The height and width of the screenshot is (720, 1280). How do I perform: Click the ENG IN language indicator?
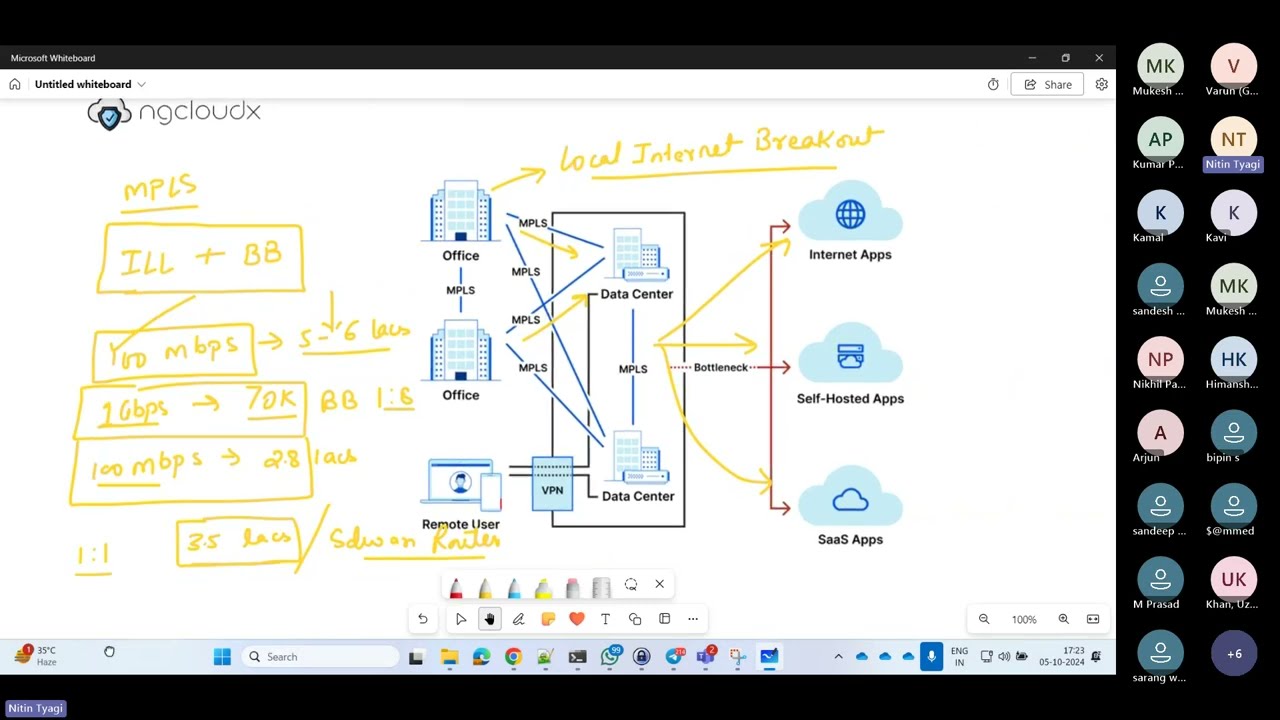(959, 657)
